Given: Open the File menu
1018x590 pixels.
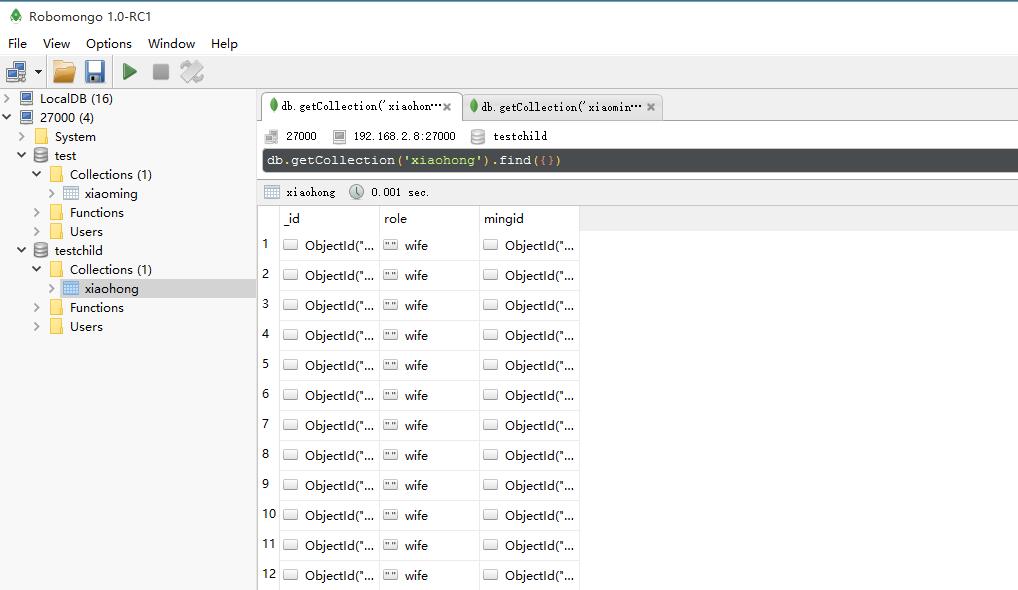Looking at the screenshot, I should [x=18, y=43].
